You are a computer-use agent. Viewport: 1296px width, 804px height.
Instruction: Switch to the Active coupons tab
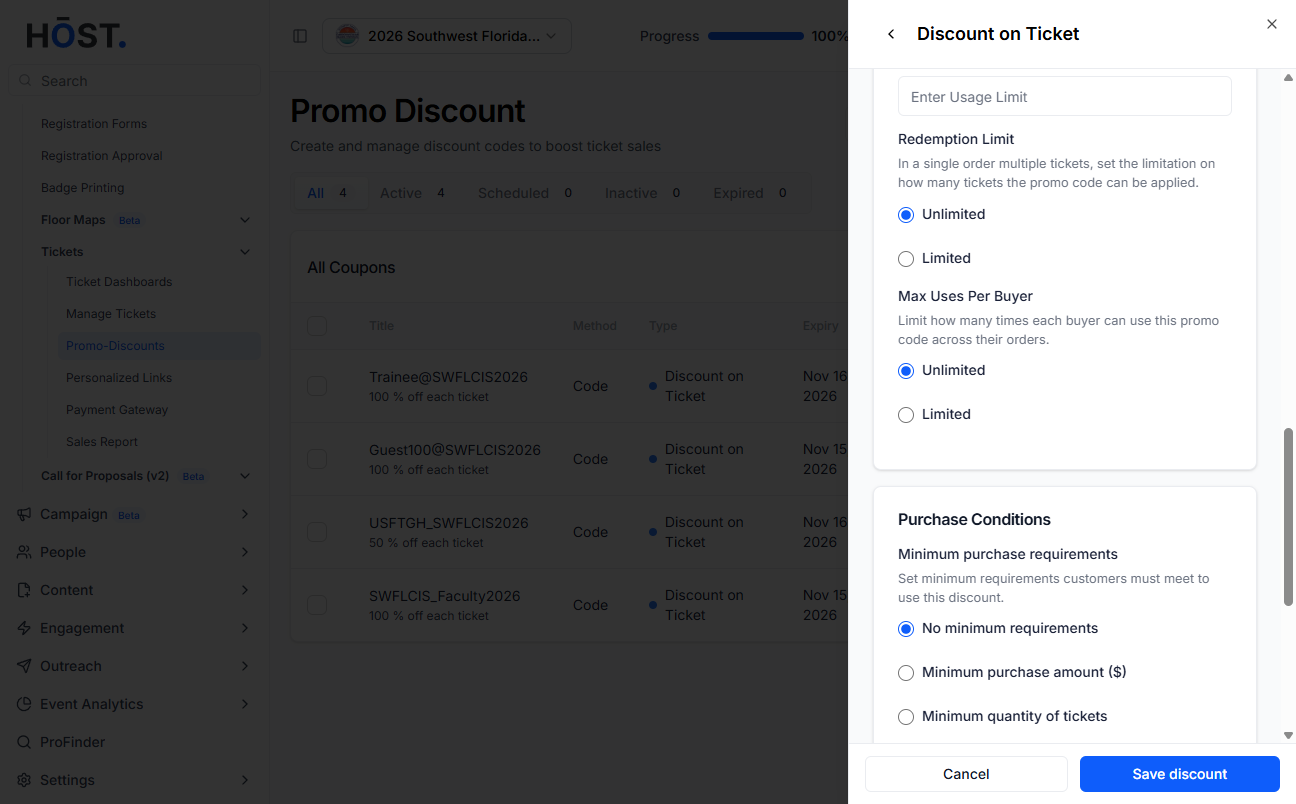click(x=413, y=193)
